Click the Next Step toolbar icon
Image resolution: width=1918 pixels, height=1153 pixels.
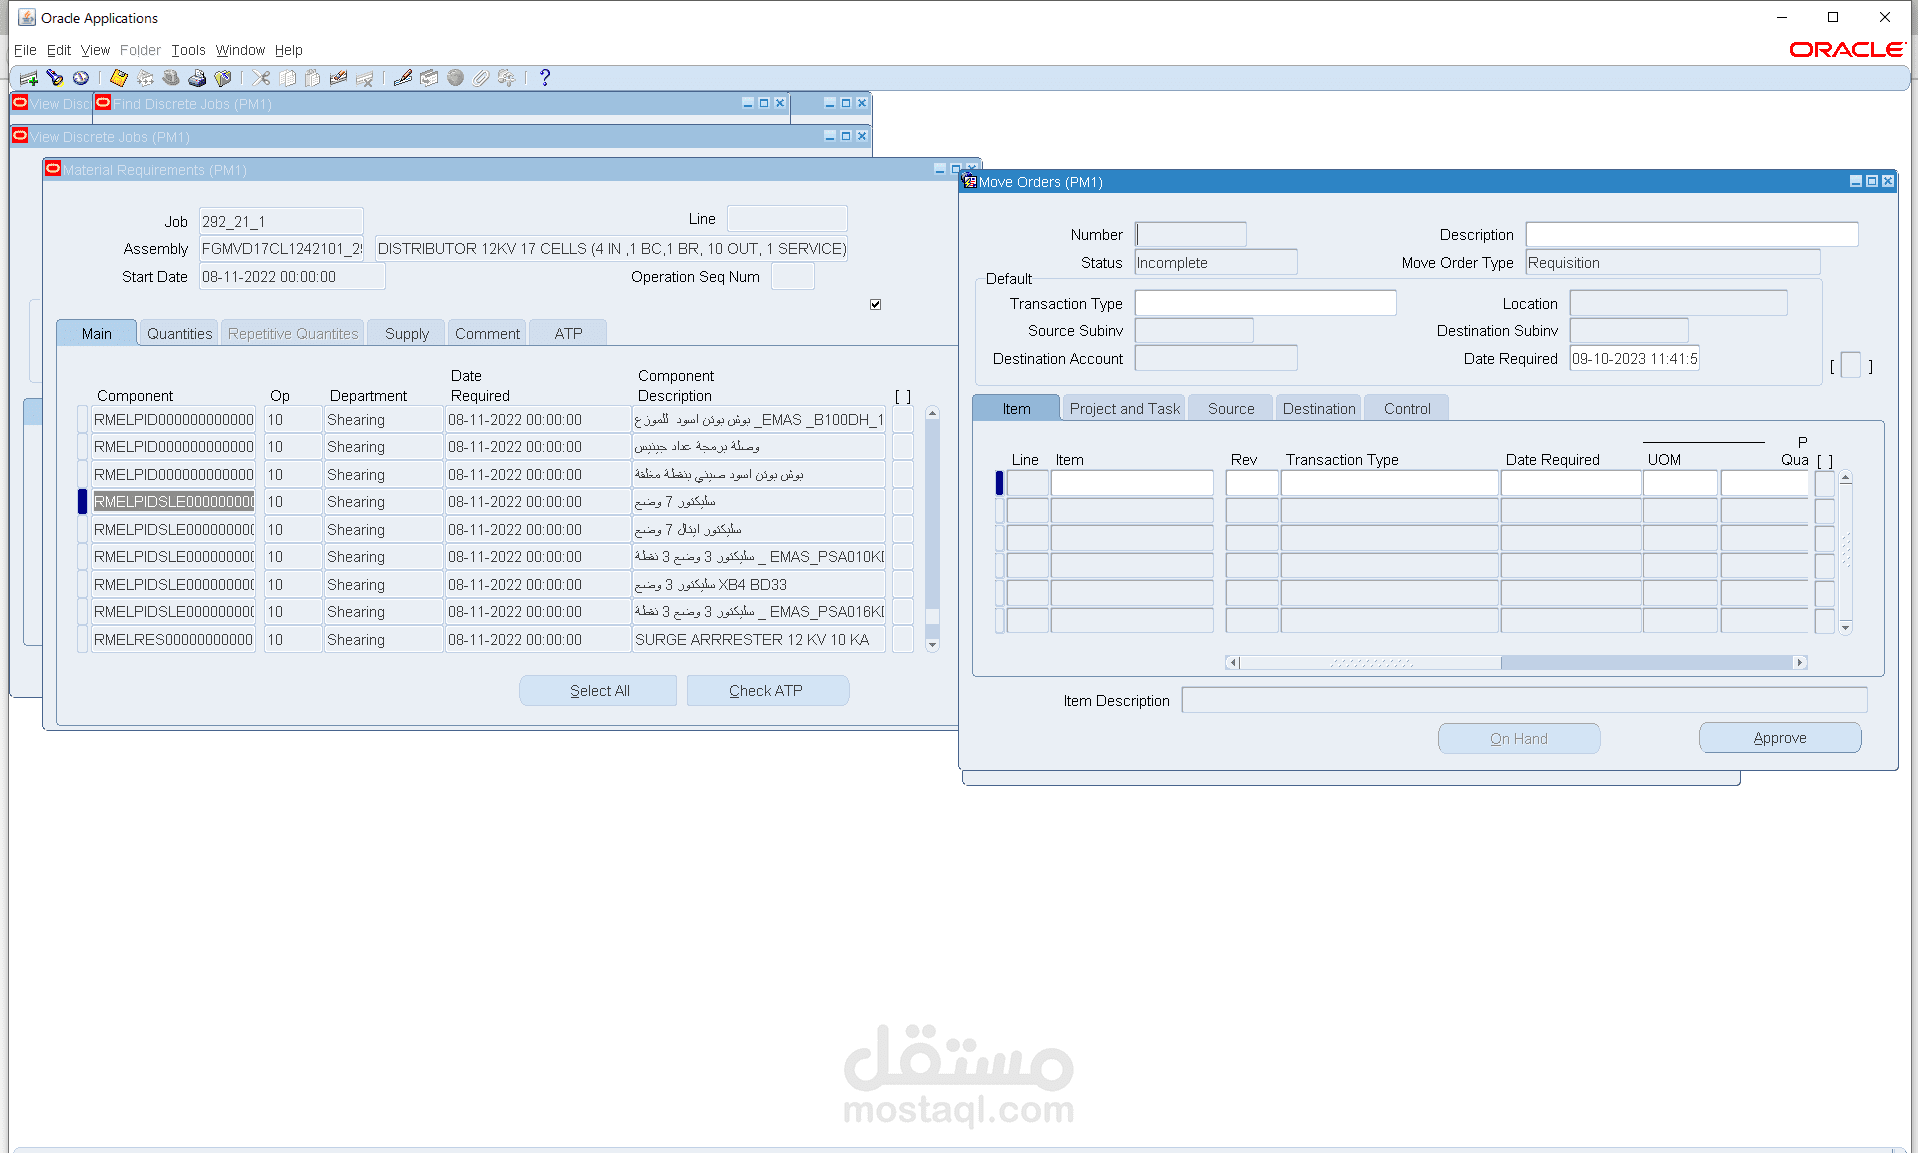[x=145, y=78]
